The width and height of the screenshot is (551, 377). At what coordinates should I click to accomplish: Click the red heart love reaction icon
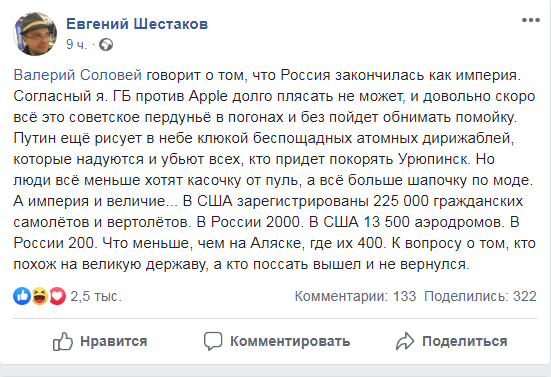click(57, 296)
